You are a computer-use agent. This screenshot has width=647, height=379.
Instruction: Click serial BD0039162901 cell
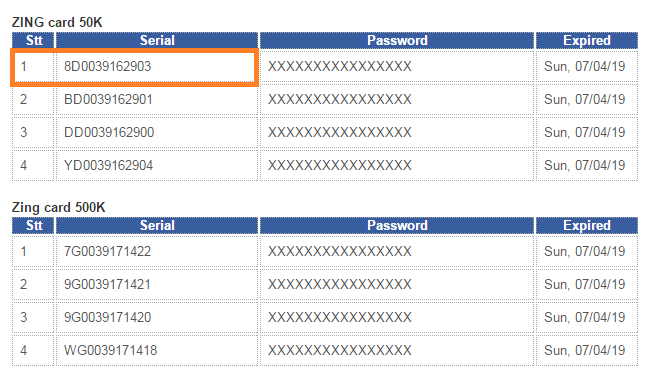[x=156, y=99]
